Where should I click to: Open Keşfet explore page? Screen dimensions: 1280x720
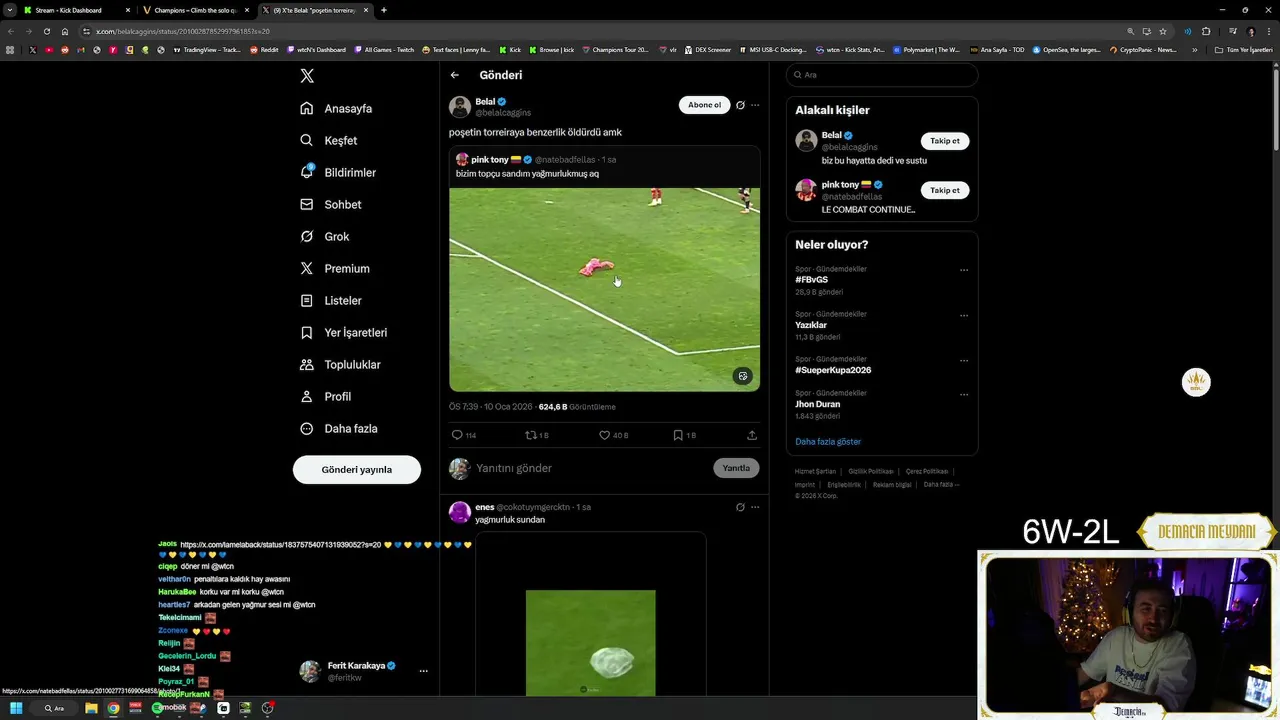pos(328,140)
